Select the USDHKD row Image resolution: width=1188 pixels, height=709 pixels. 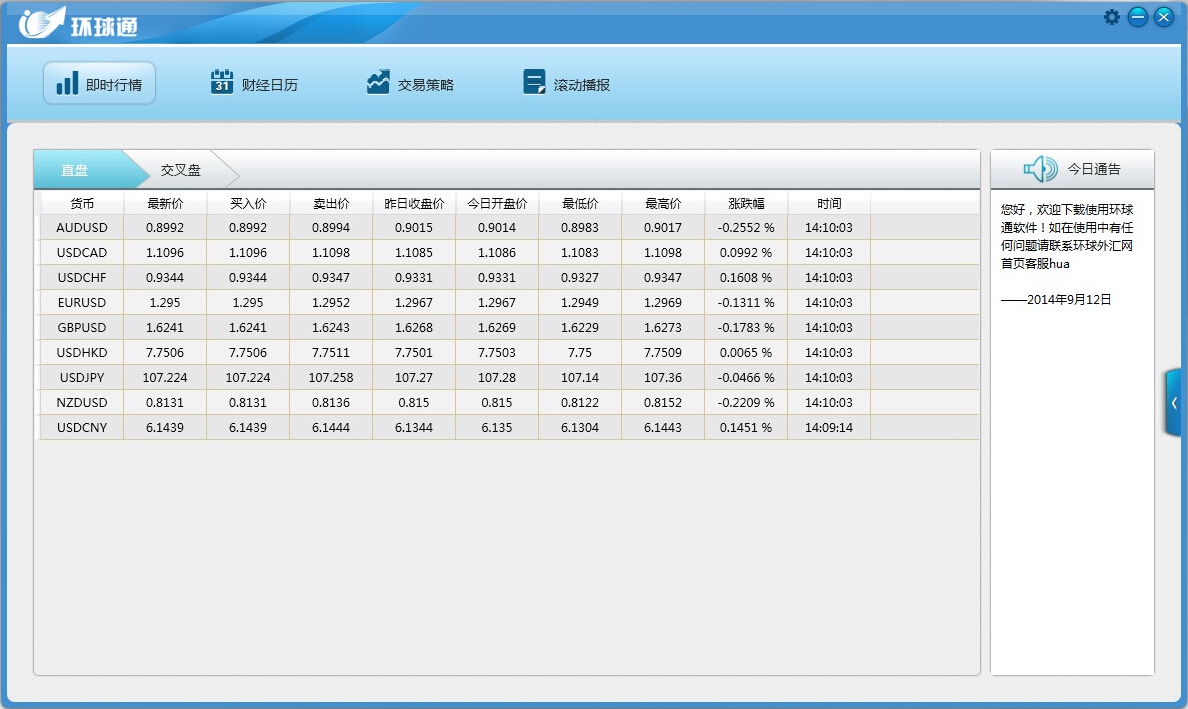tap(509, 352)
